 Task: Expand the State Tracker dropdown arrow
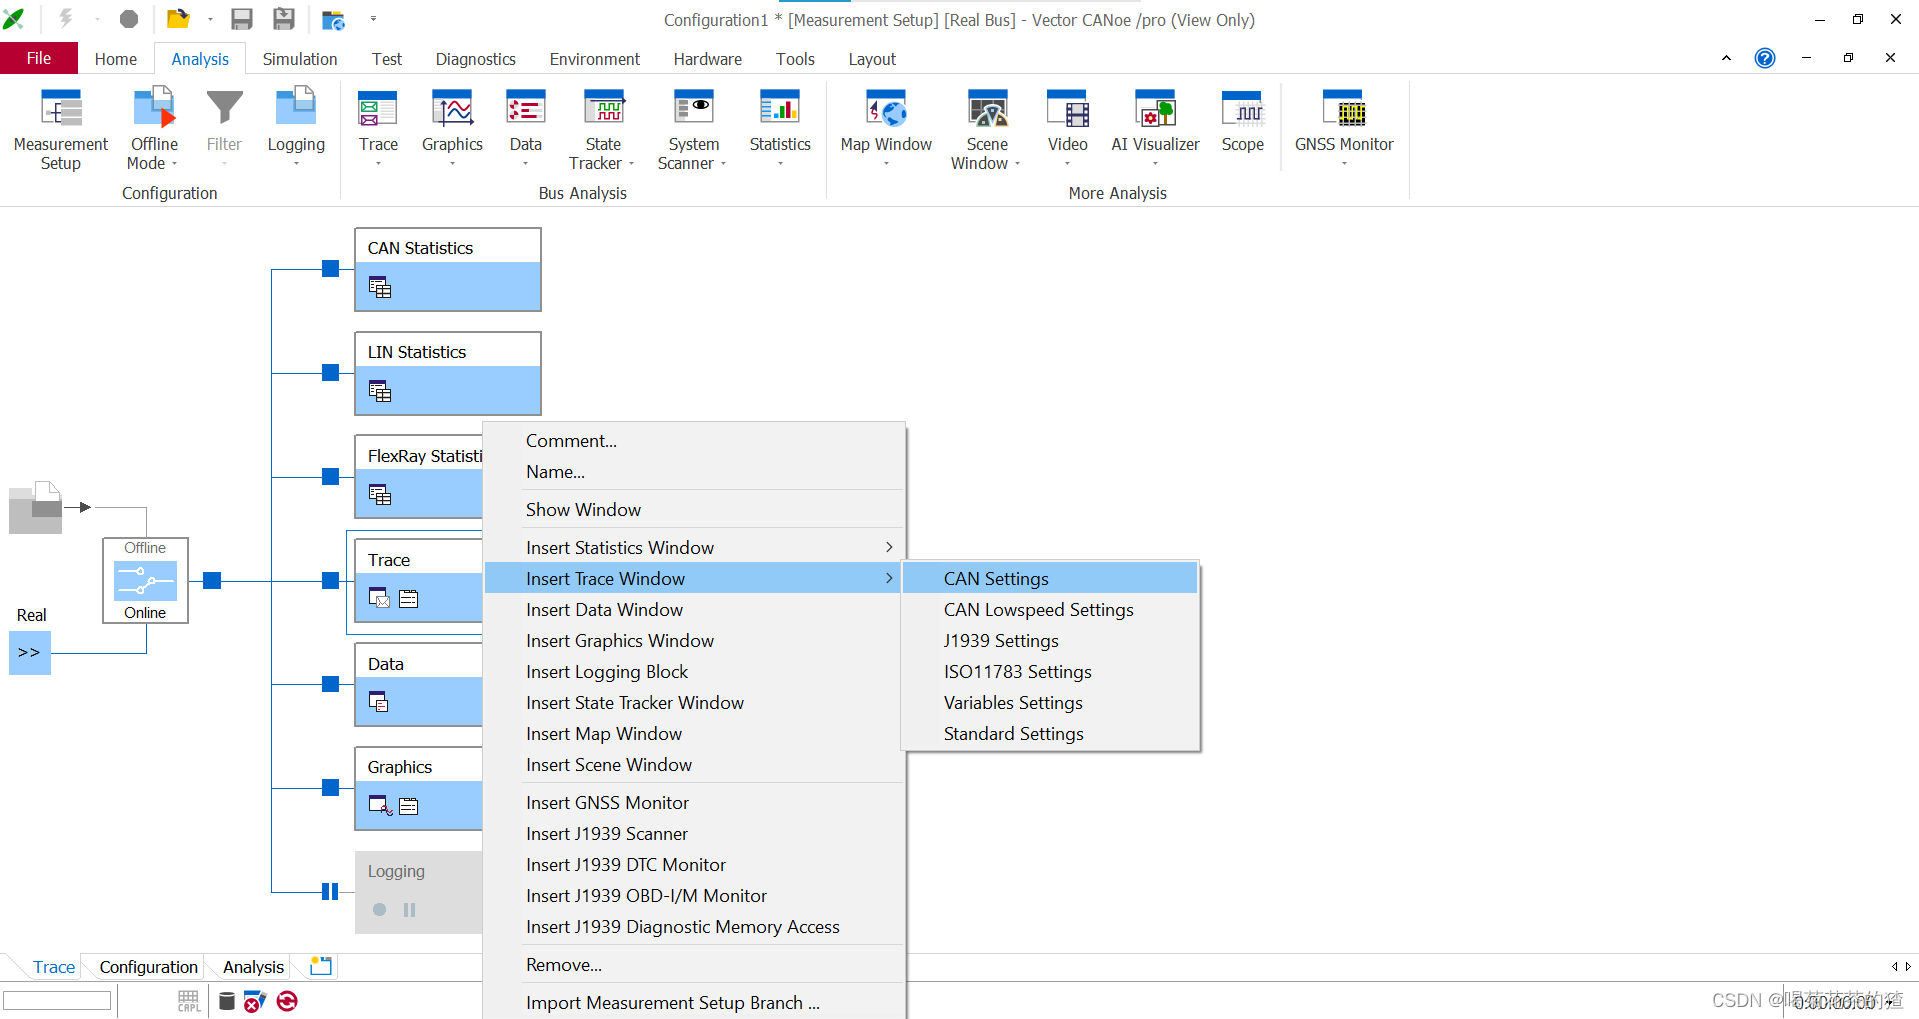[x=631, y=164]
